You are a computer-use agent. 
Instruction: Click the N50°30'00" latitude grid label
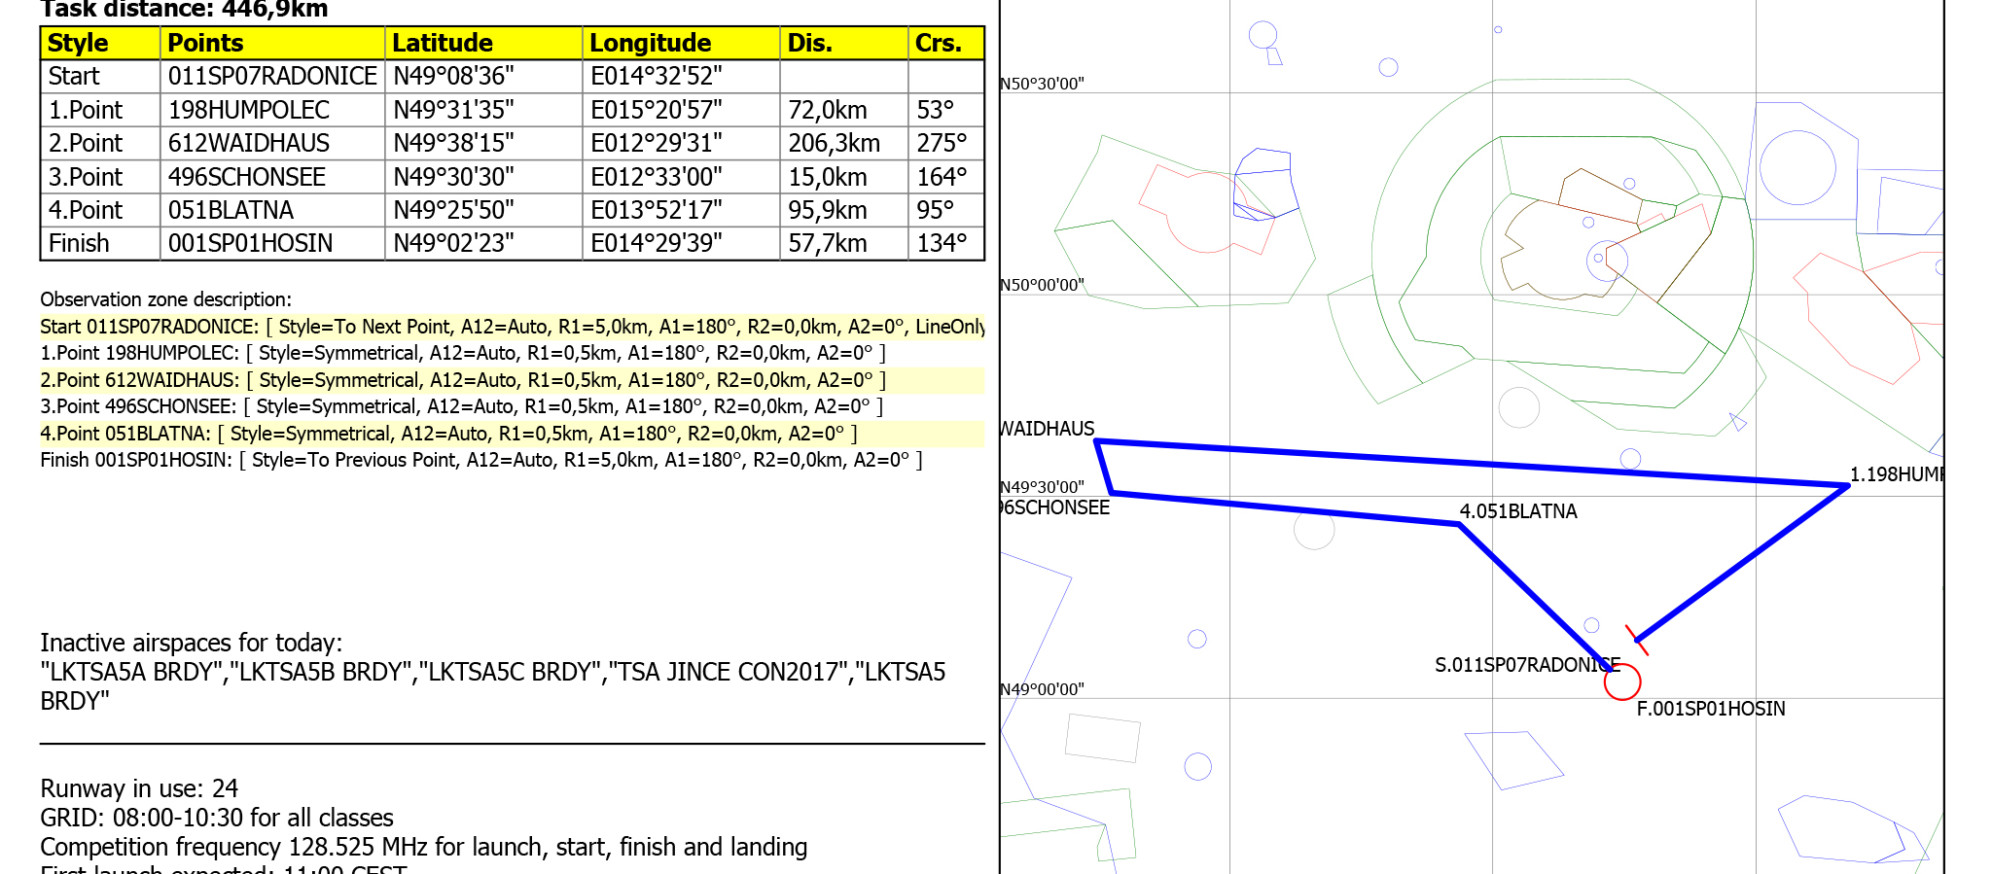click(x=1042, y=84)
